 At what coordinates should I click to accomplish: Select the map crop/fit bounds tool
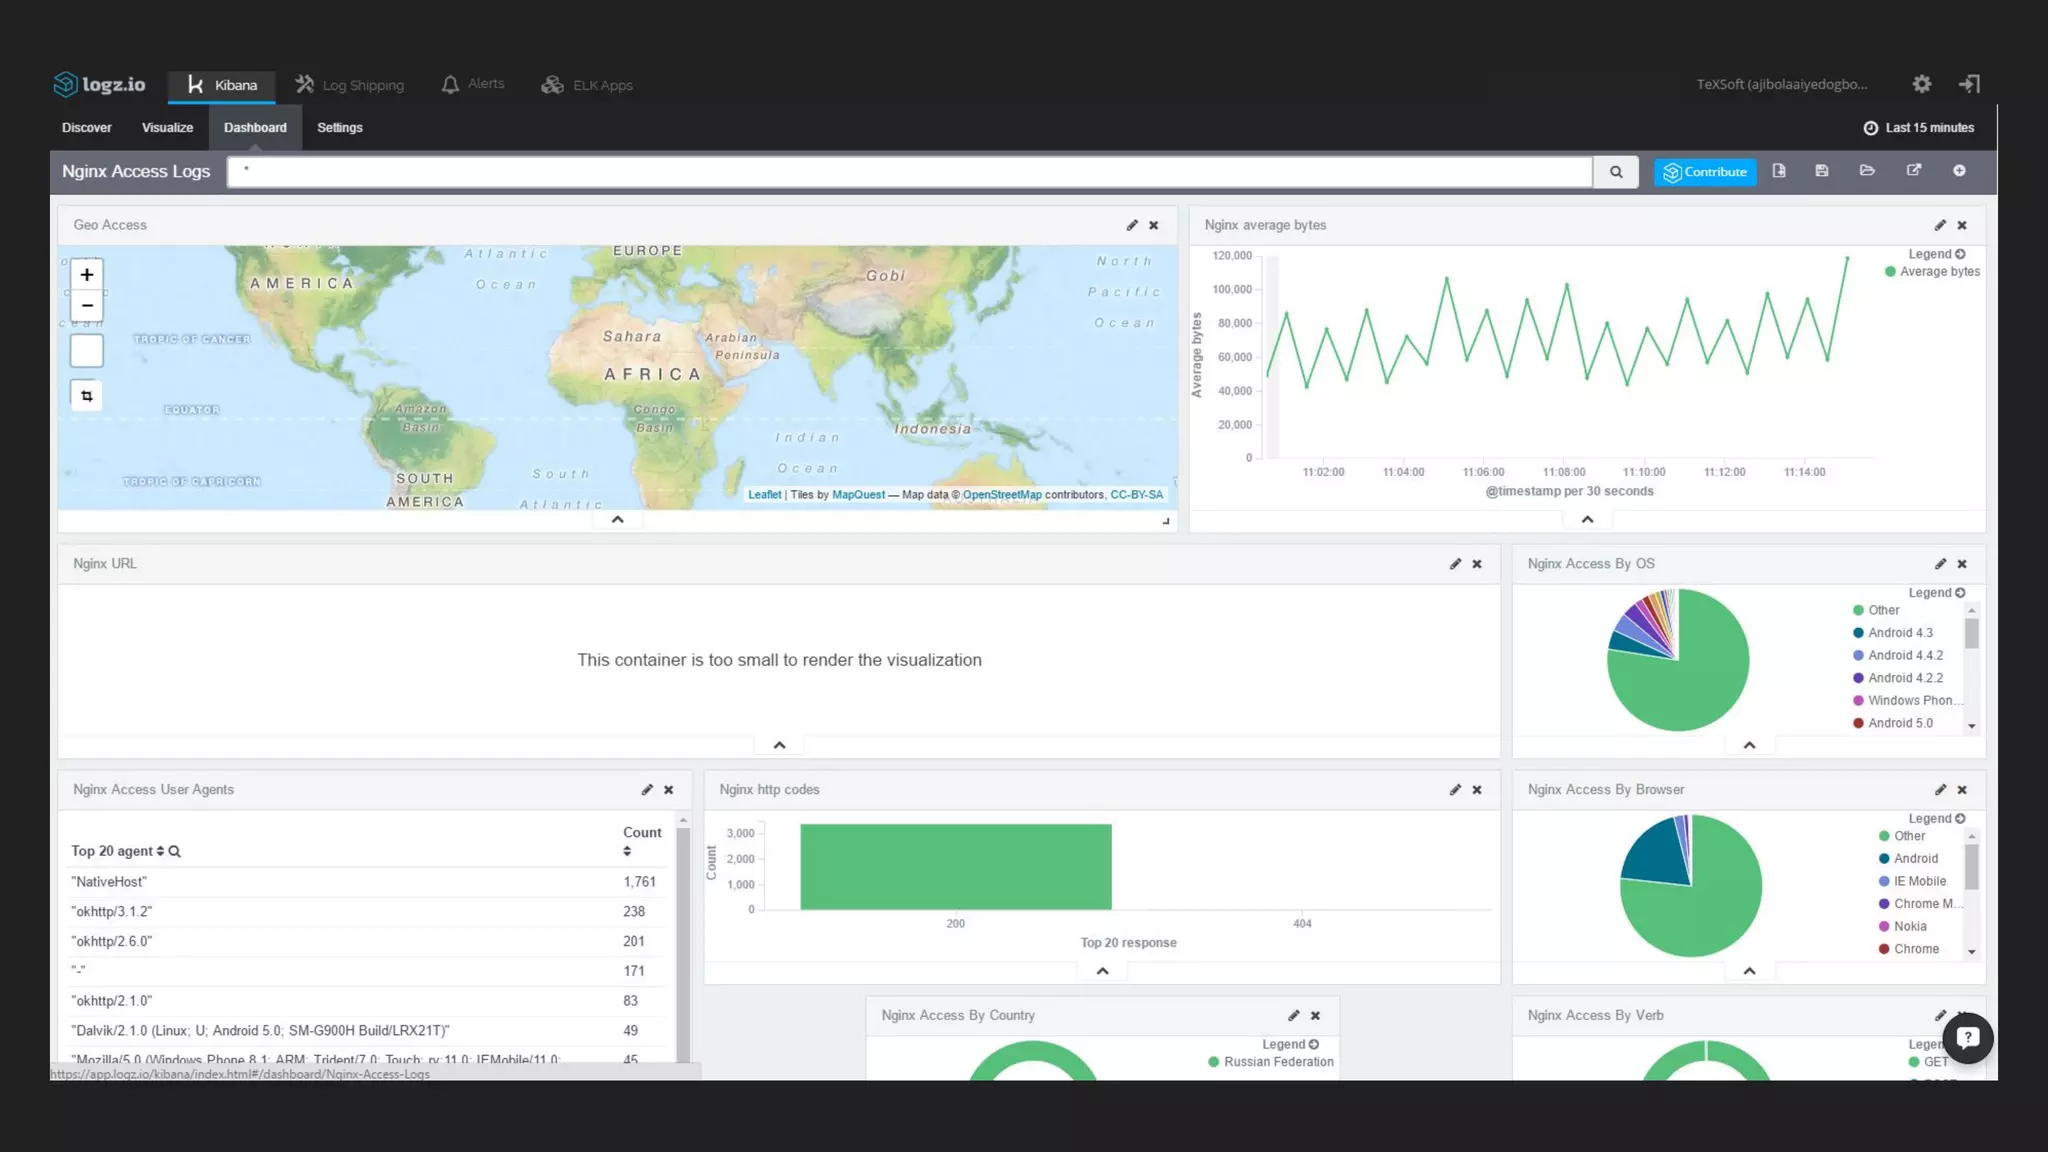click(x=87, y=396)
